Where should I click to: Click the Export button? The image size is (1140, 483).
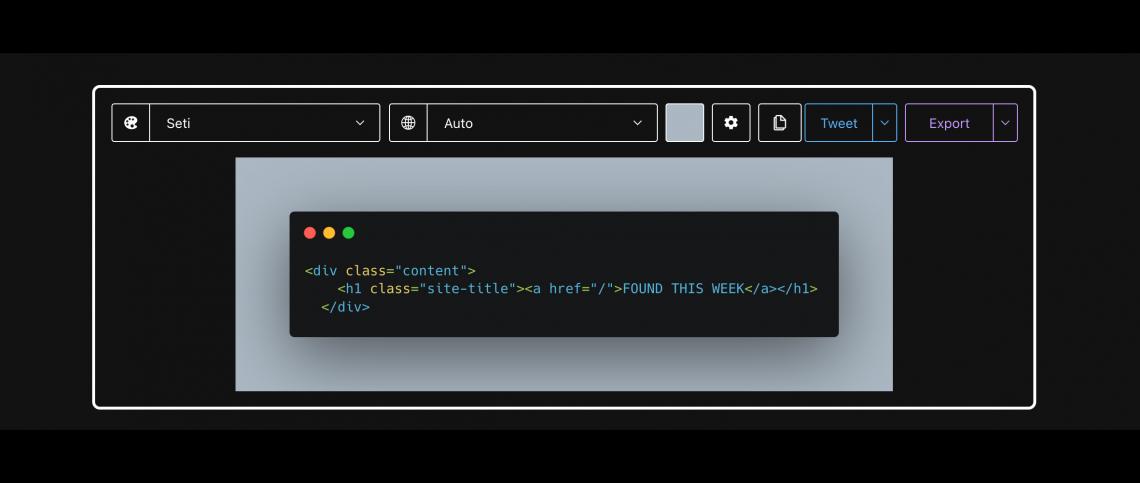click(950, 123)
